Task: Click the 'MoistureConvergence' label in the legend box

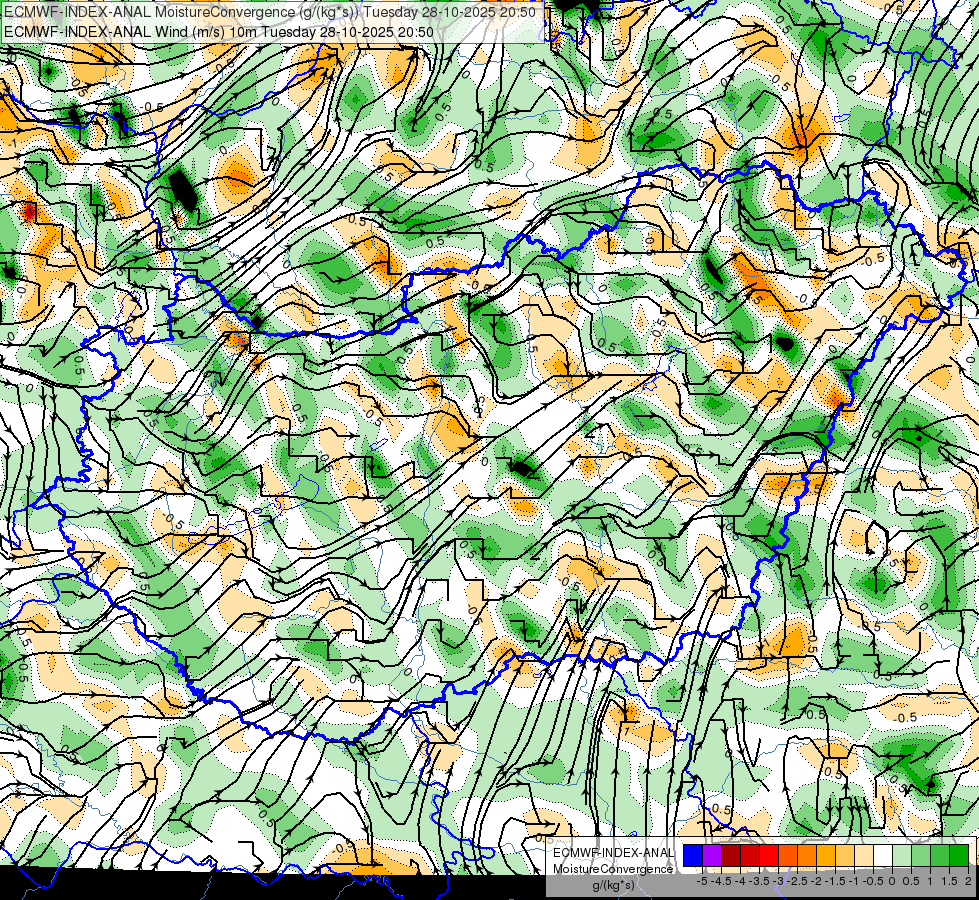Action: pos(613,869)
